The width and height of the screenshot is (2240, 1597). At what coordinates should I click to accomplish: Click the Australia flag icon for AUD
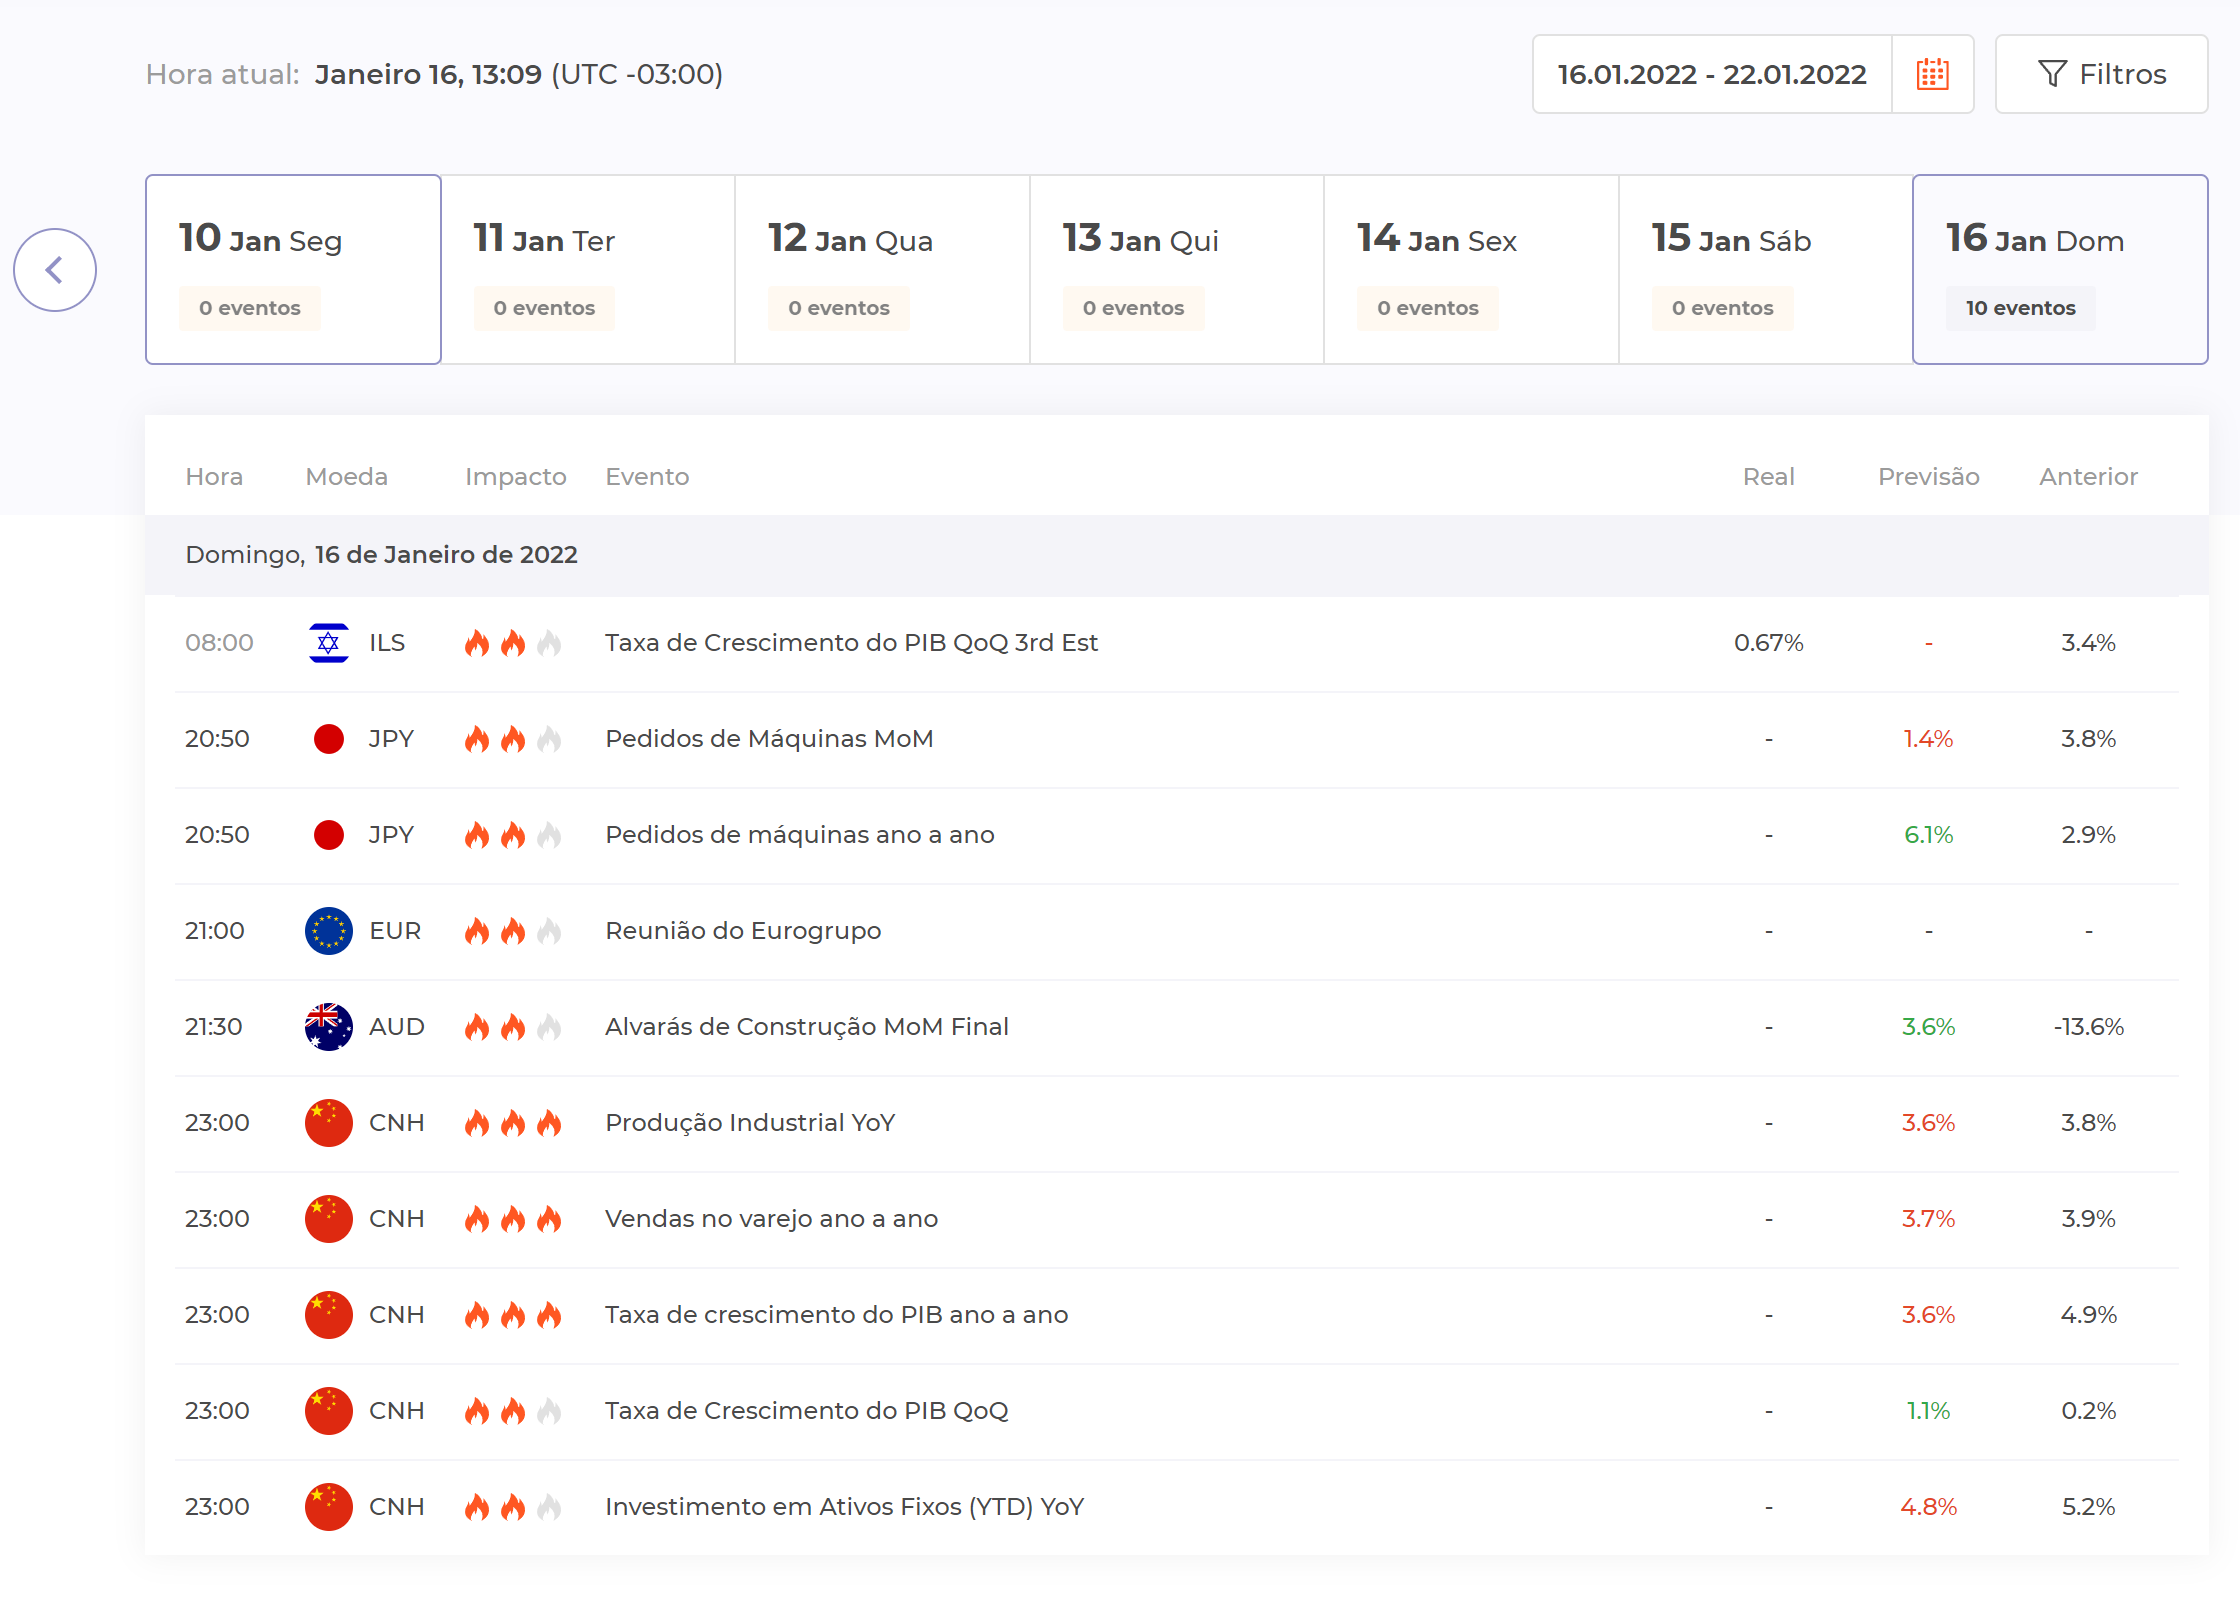click(328, 1027)
